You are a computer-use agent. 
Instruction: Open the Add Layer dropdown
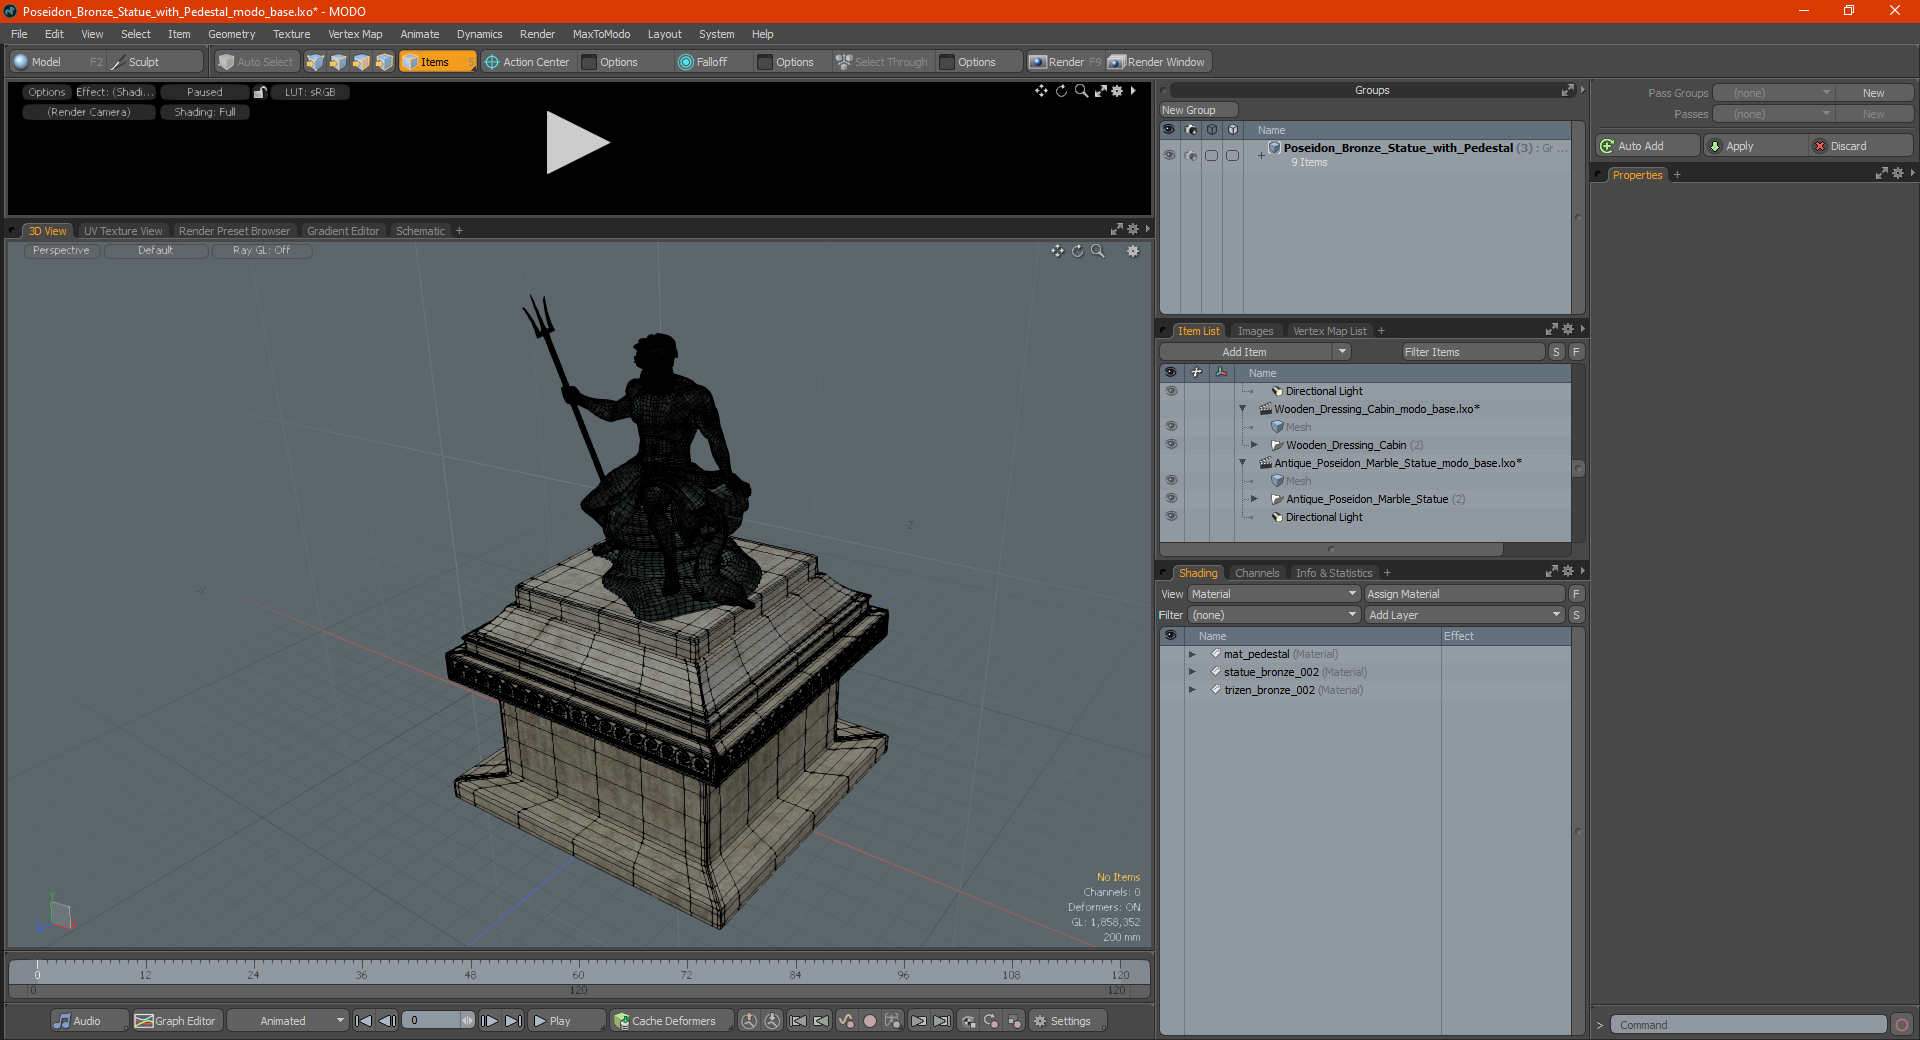click(1465, 615)
